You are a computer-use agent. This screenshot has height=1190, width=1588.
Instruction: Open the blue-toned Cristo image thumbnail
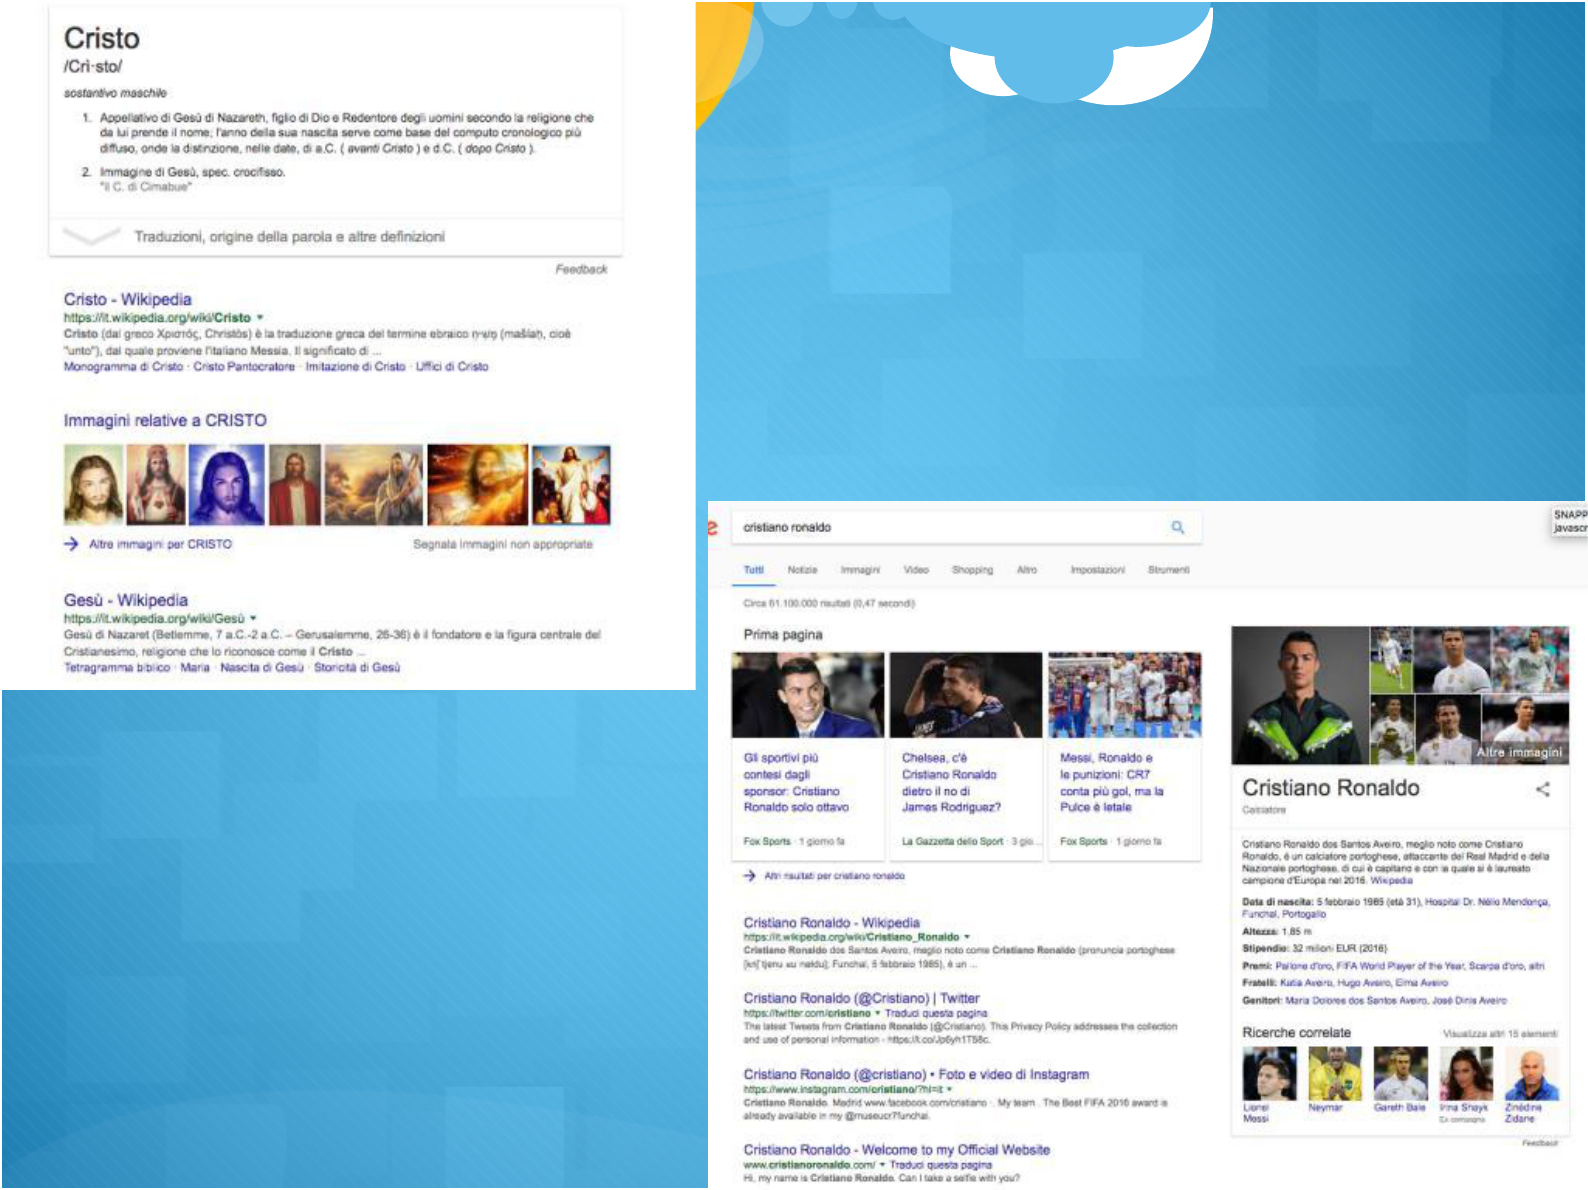[227, 485]
